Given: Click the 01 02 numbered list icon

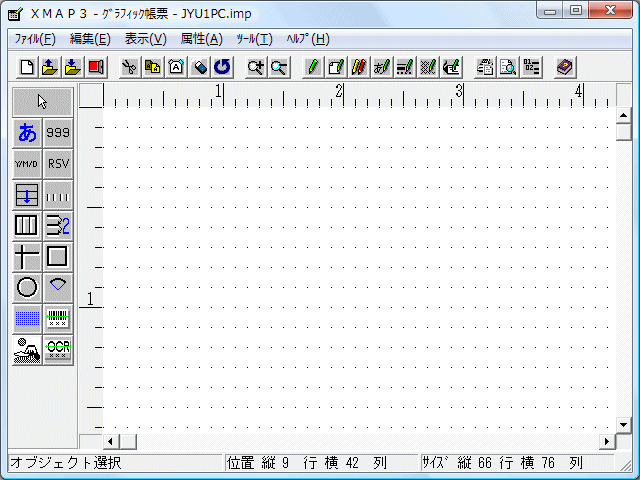Looking at the screenshot, I should (x=531, y=67).
